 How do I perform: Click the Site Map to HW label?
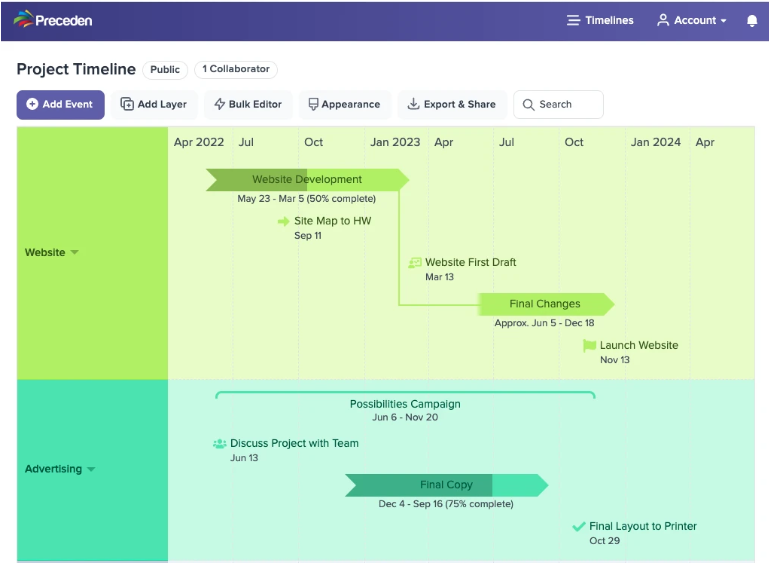333,221
